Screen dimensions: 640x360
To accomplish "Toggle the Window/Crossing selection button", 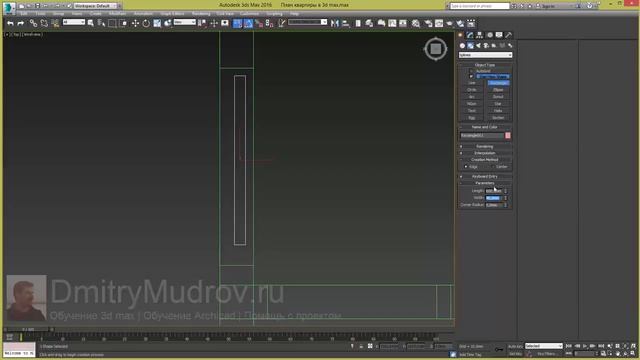I will pos(123,23).
